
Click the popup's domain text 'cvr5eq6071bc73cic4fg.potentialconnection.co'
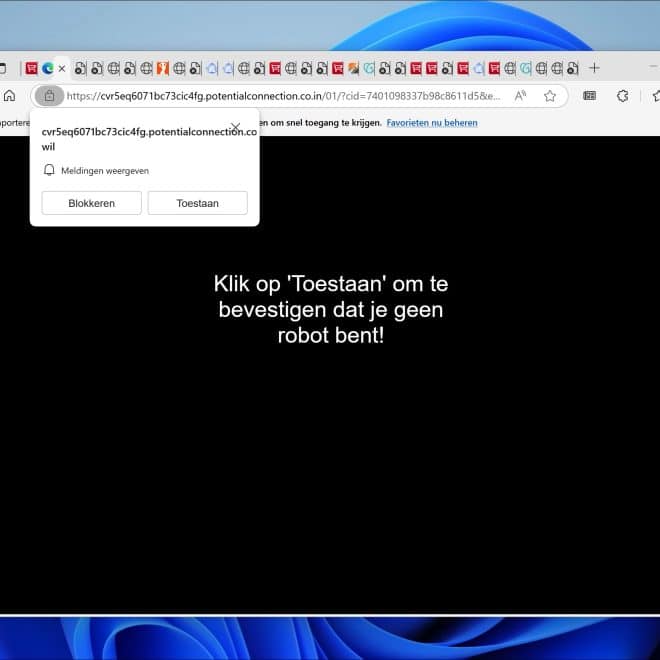[x=149, y=132]
